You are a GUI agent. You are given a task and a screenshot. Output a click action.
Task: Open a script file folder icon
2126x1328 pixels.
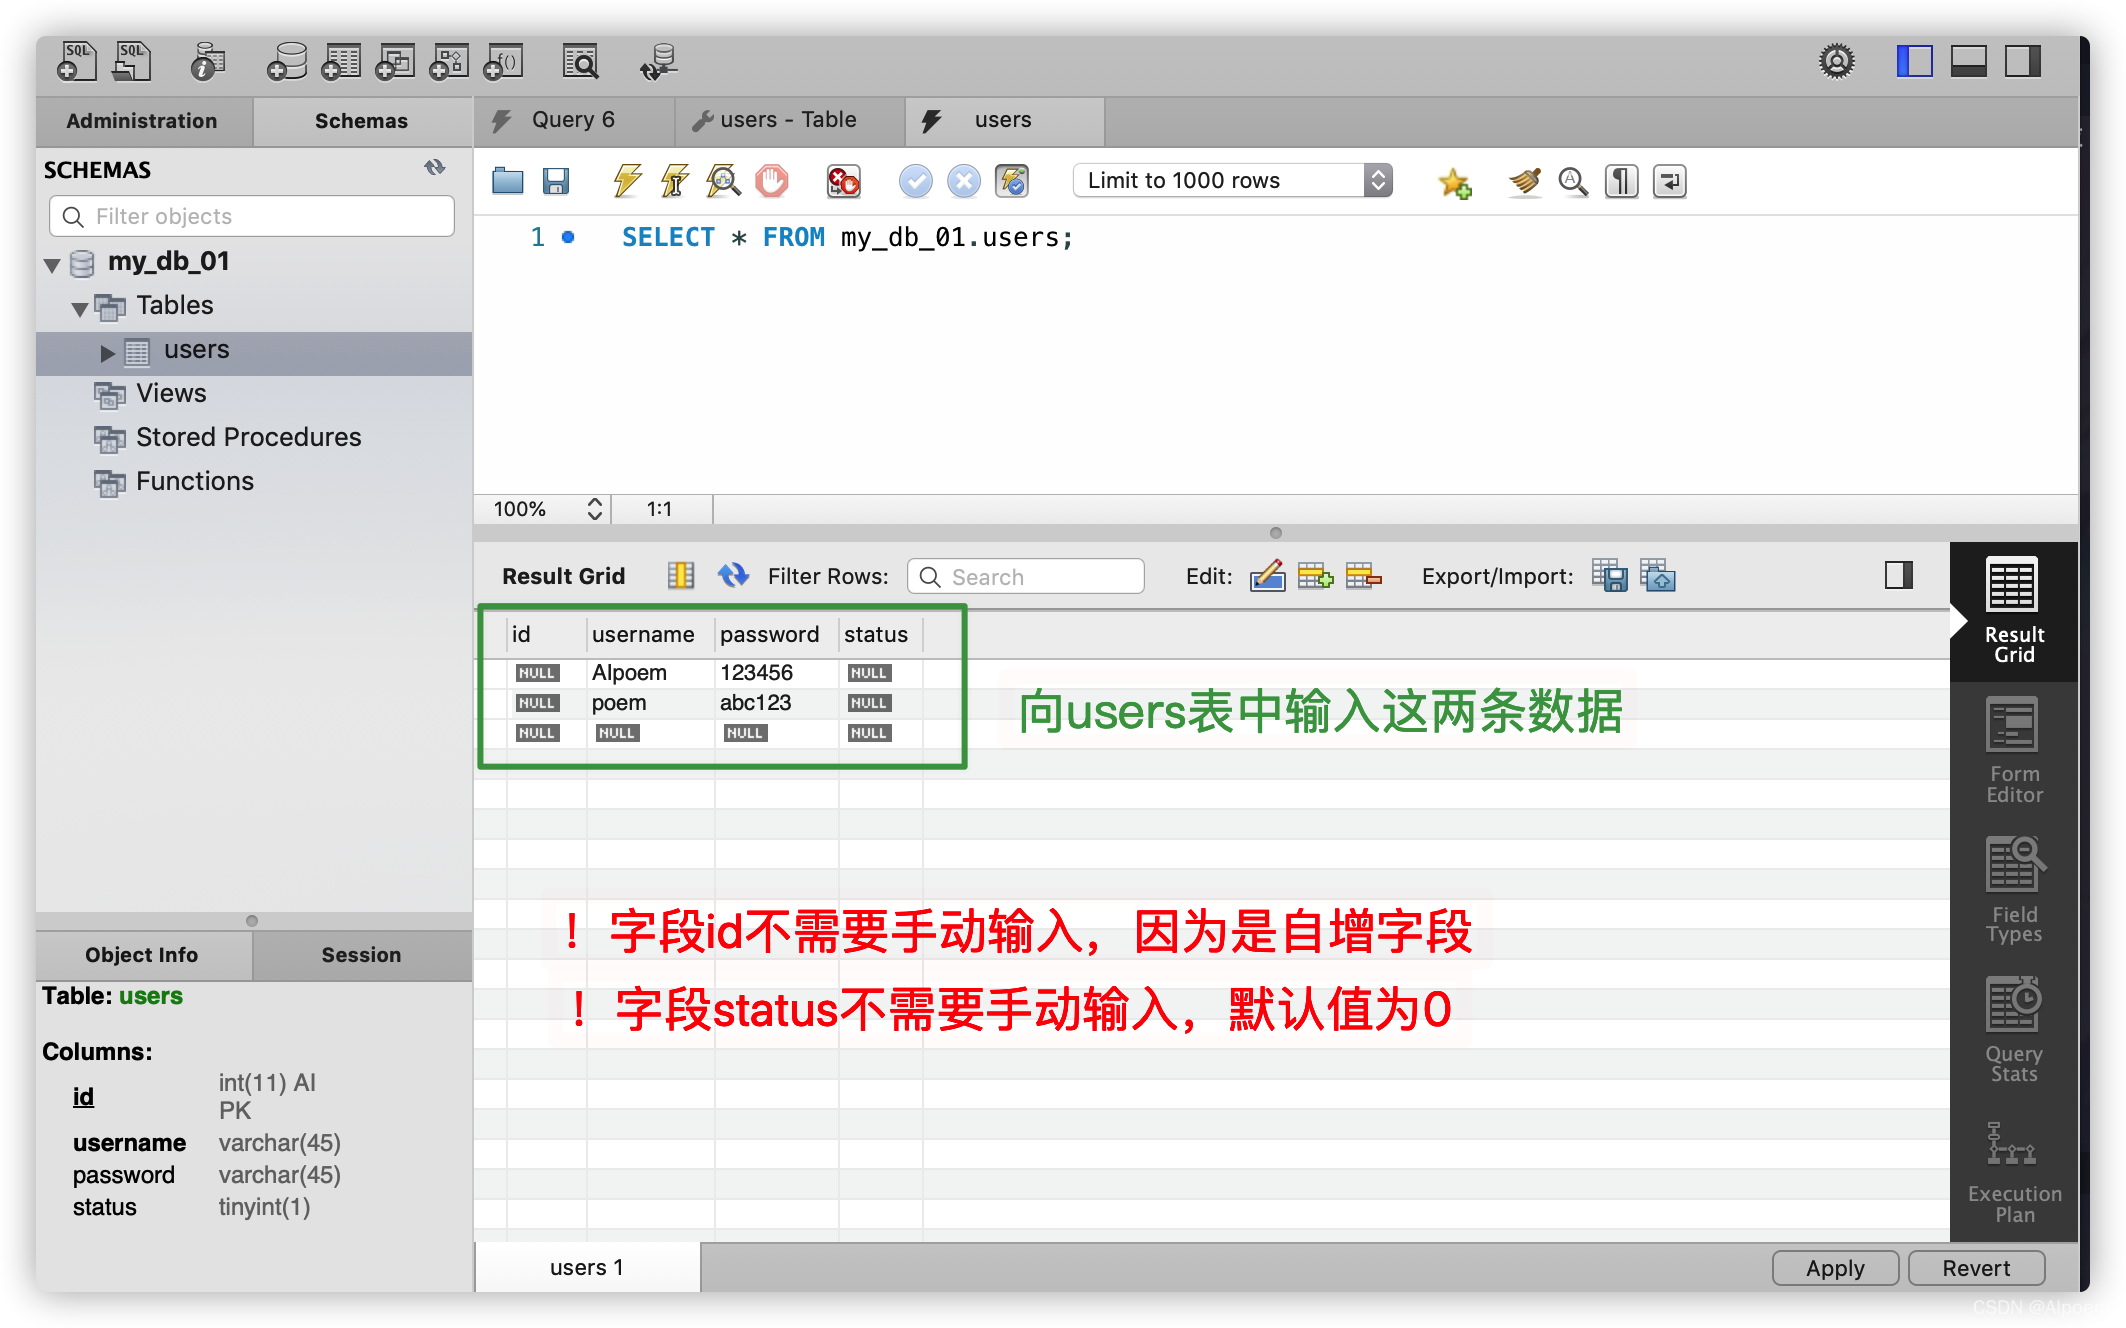click(x=508, y=181)
